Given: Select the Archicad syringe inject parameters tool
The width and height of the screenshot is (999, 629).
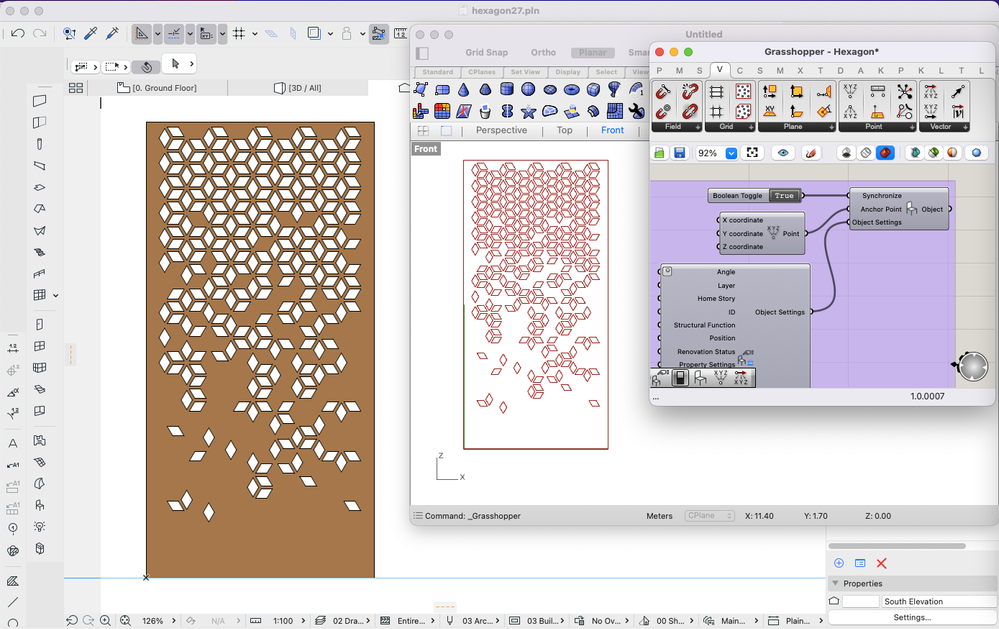Looking at the screenshot, I should pos(112,34).
